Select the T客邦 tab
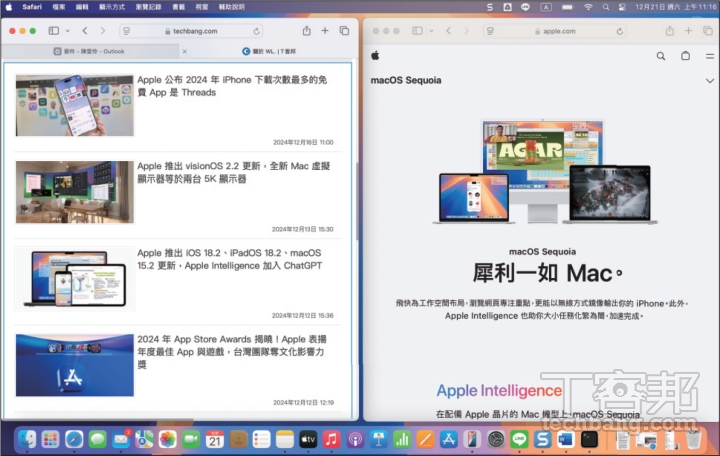Screen dimensions: 720x456 coord(269,51)
